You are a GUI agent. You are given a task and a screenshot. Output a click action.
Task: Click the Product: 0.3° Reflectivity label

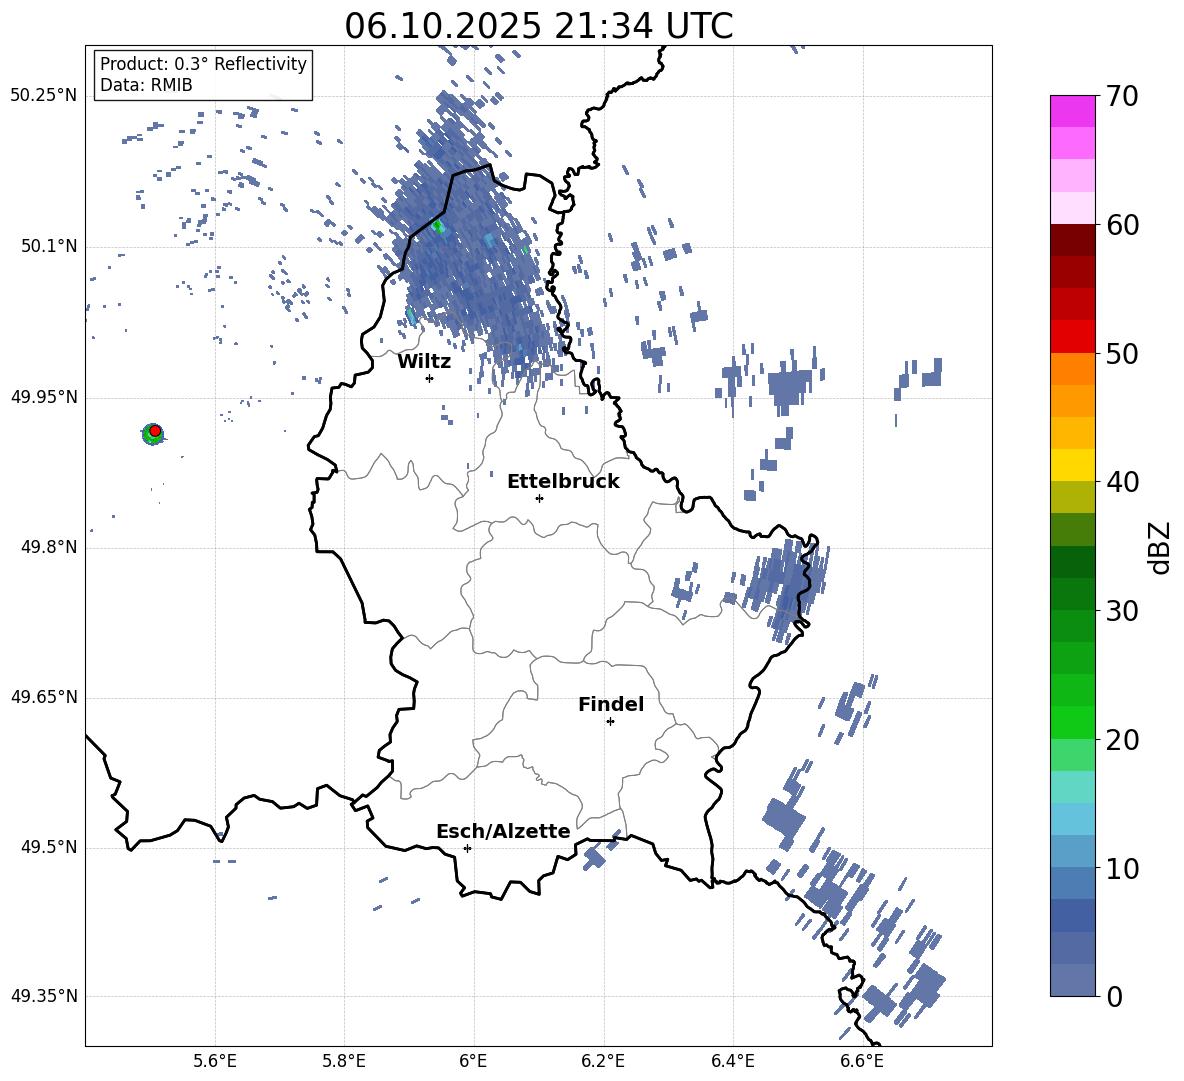click(x=203, y=63)
